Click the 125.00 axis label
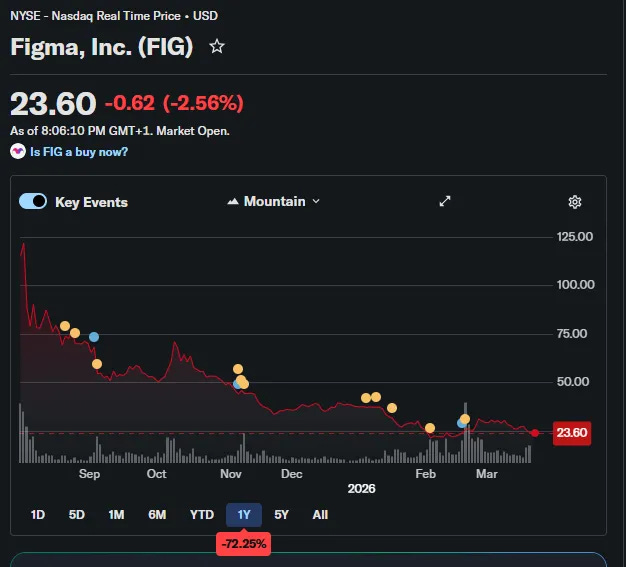 [x=575, y=237]
